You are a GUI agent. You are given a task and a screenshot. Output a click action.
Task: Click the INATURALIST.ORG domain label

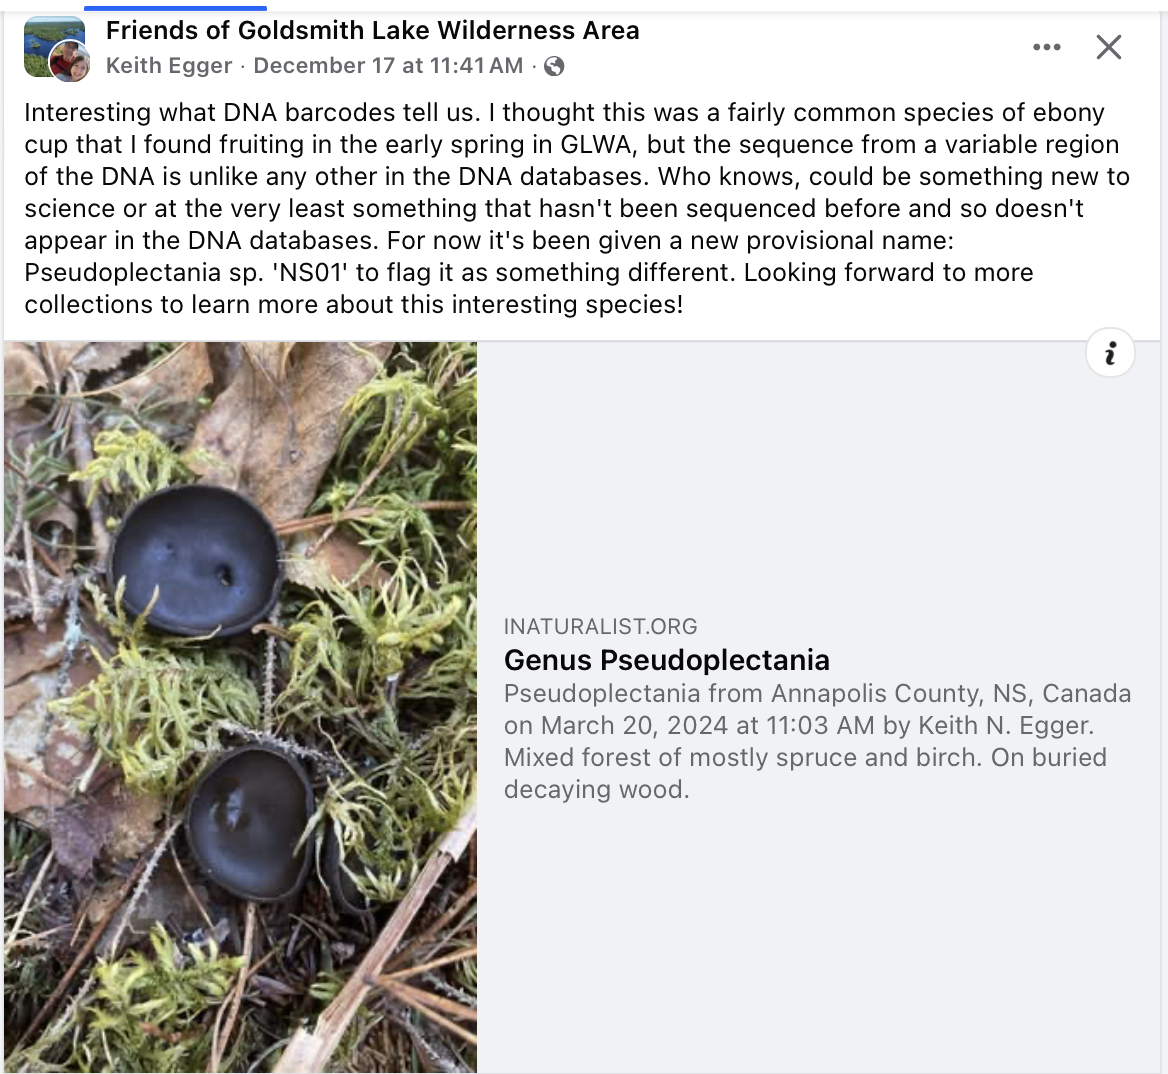(x=600, y=627)
